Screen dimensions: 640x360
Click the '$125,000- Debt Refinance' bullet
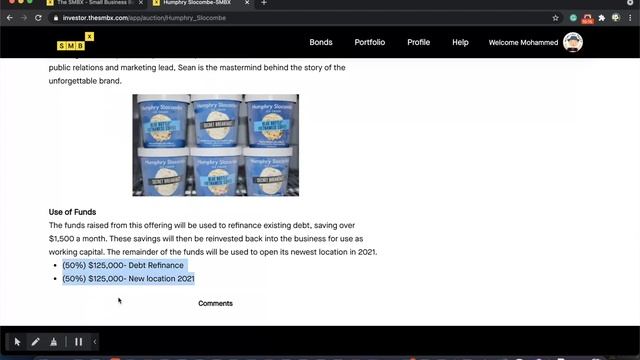[123, 265]
